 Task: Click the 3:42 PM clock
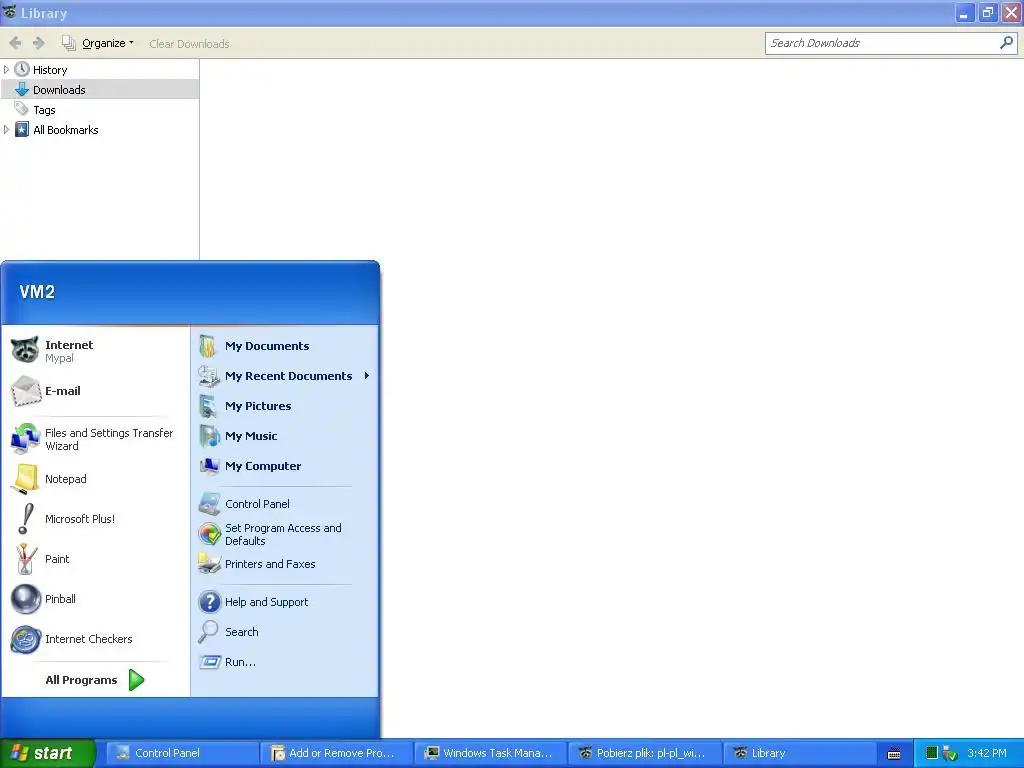pyautogui.click(x=987, y=753)
